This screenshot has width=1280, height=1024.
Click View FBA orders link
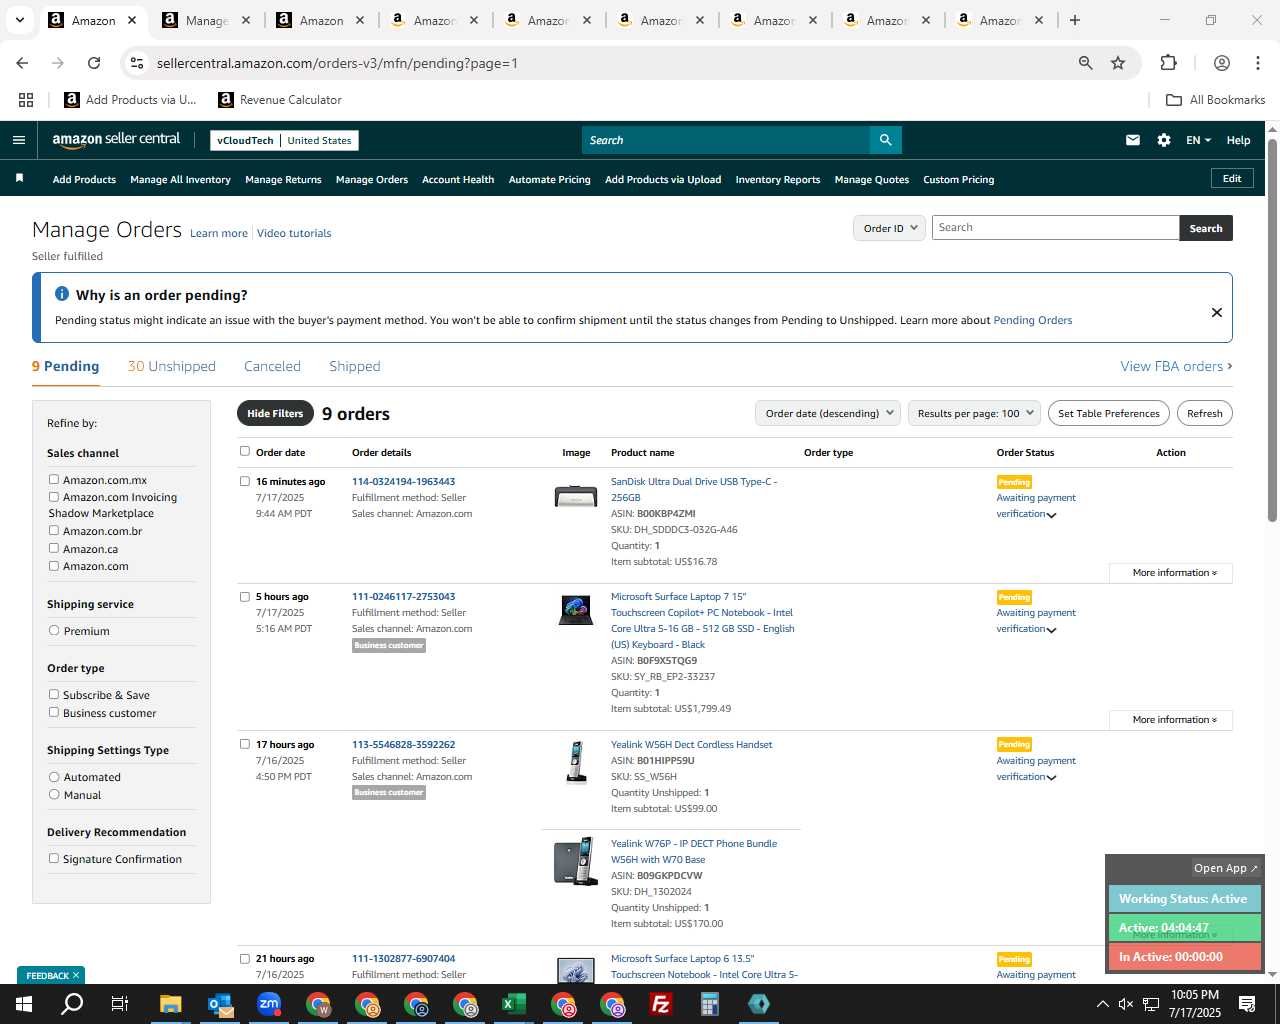tap(1176, 366)
